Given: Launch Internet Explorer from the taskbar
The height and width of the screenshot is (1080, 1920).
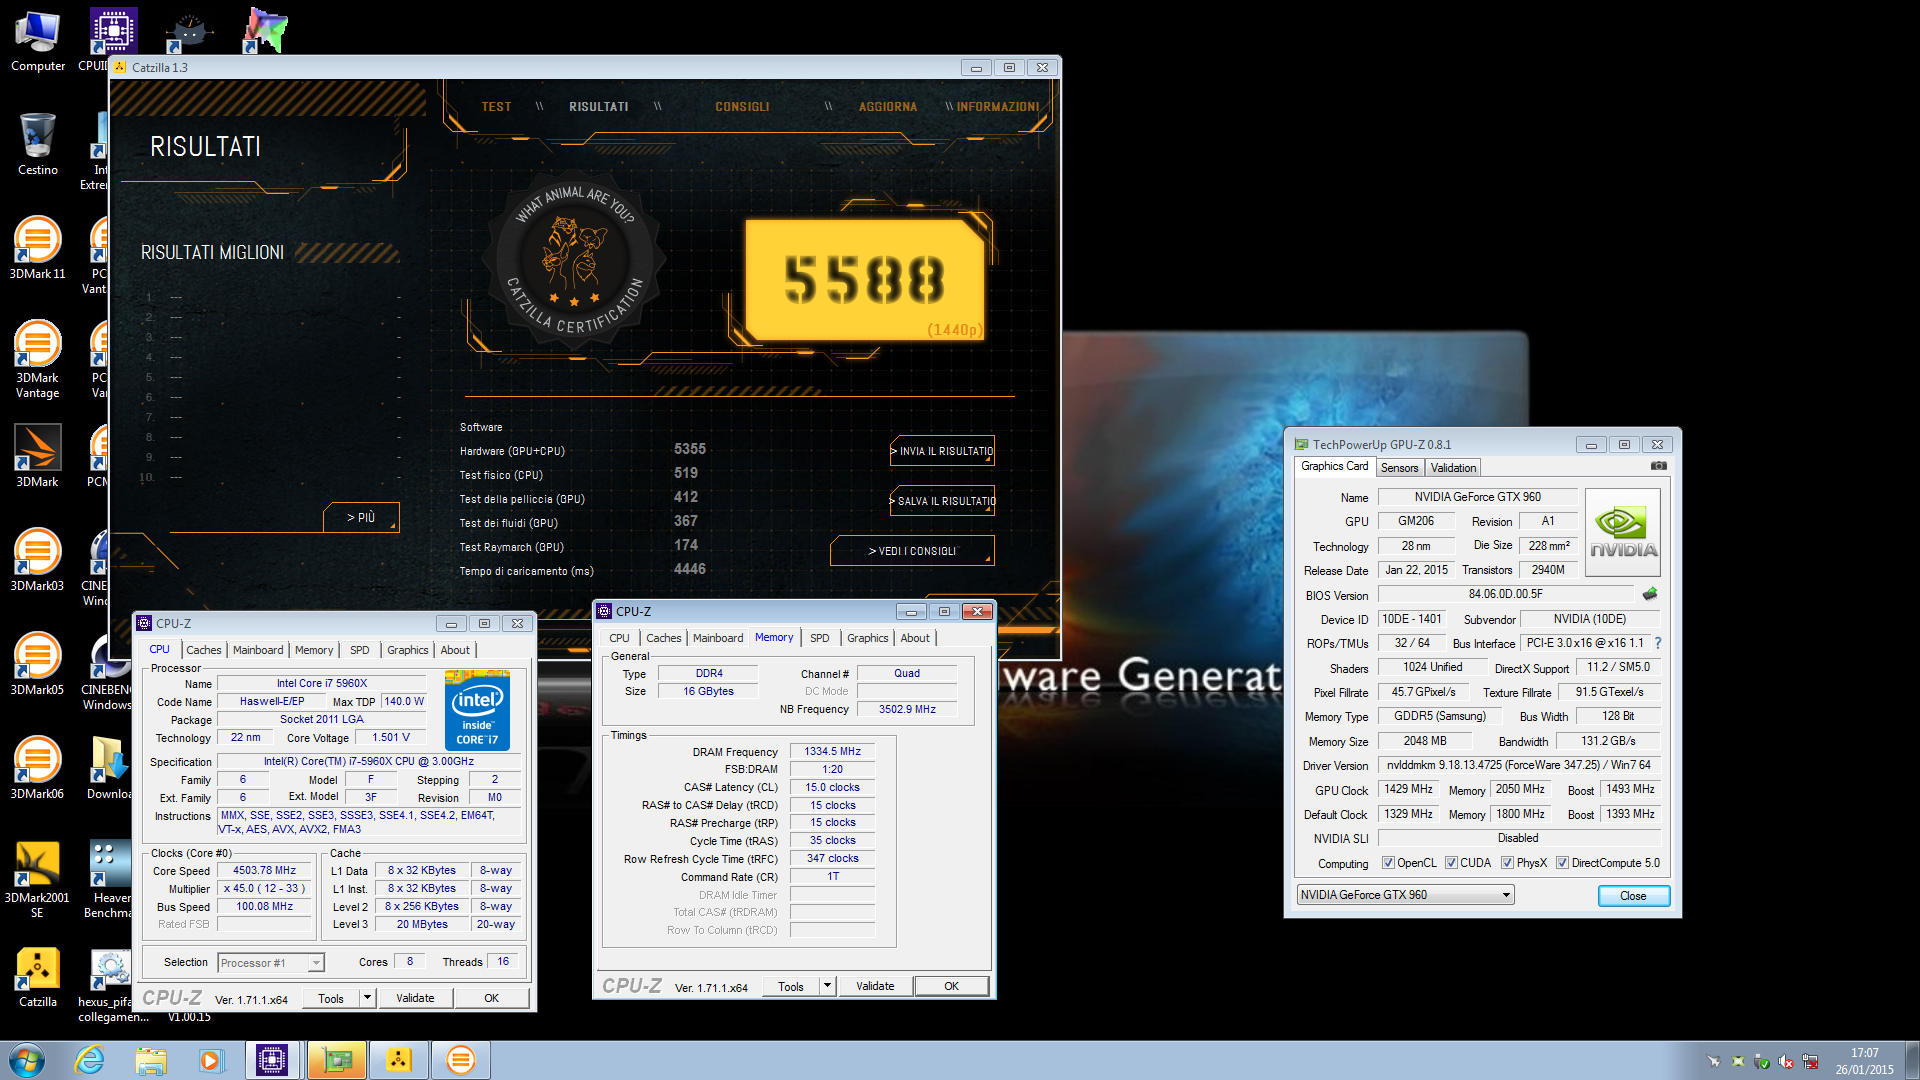Looking at the screenshot, I should tap(90, 1060).
